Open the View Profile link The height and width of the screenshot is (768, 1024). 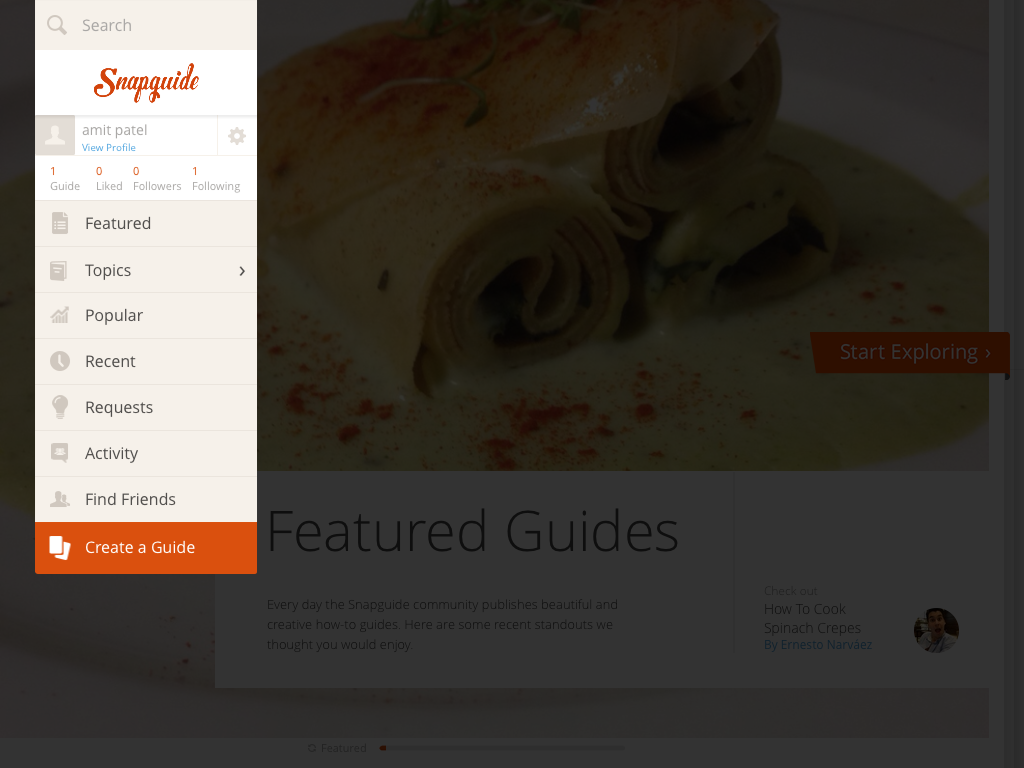(x=108, y=148)
